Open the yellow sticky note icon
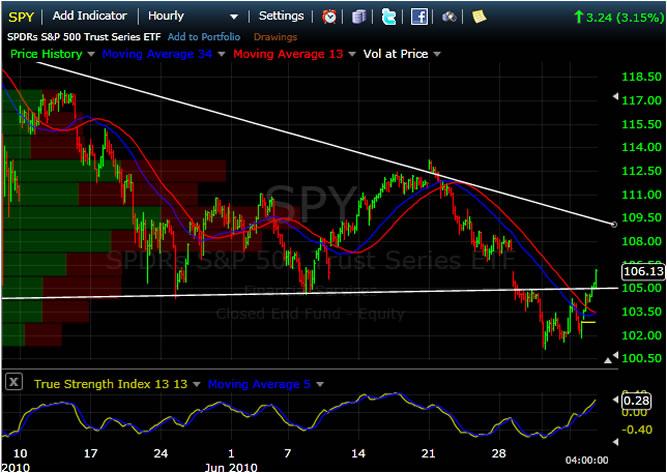The width and height of the screenshot is (667, 473). click(x=479, y=17)
